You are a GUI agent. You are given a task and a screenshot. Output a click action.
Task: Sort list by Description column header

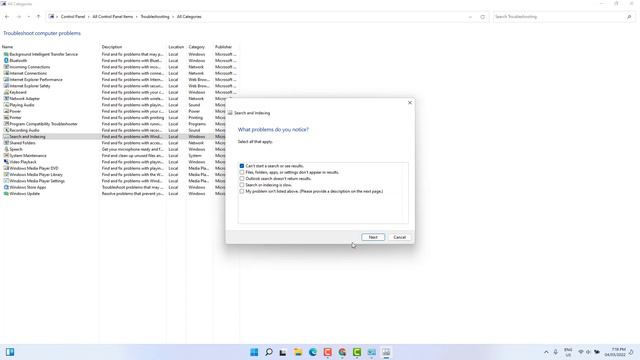point(112,47)
